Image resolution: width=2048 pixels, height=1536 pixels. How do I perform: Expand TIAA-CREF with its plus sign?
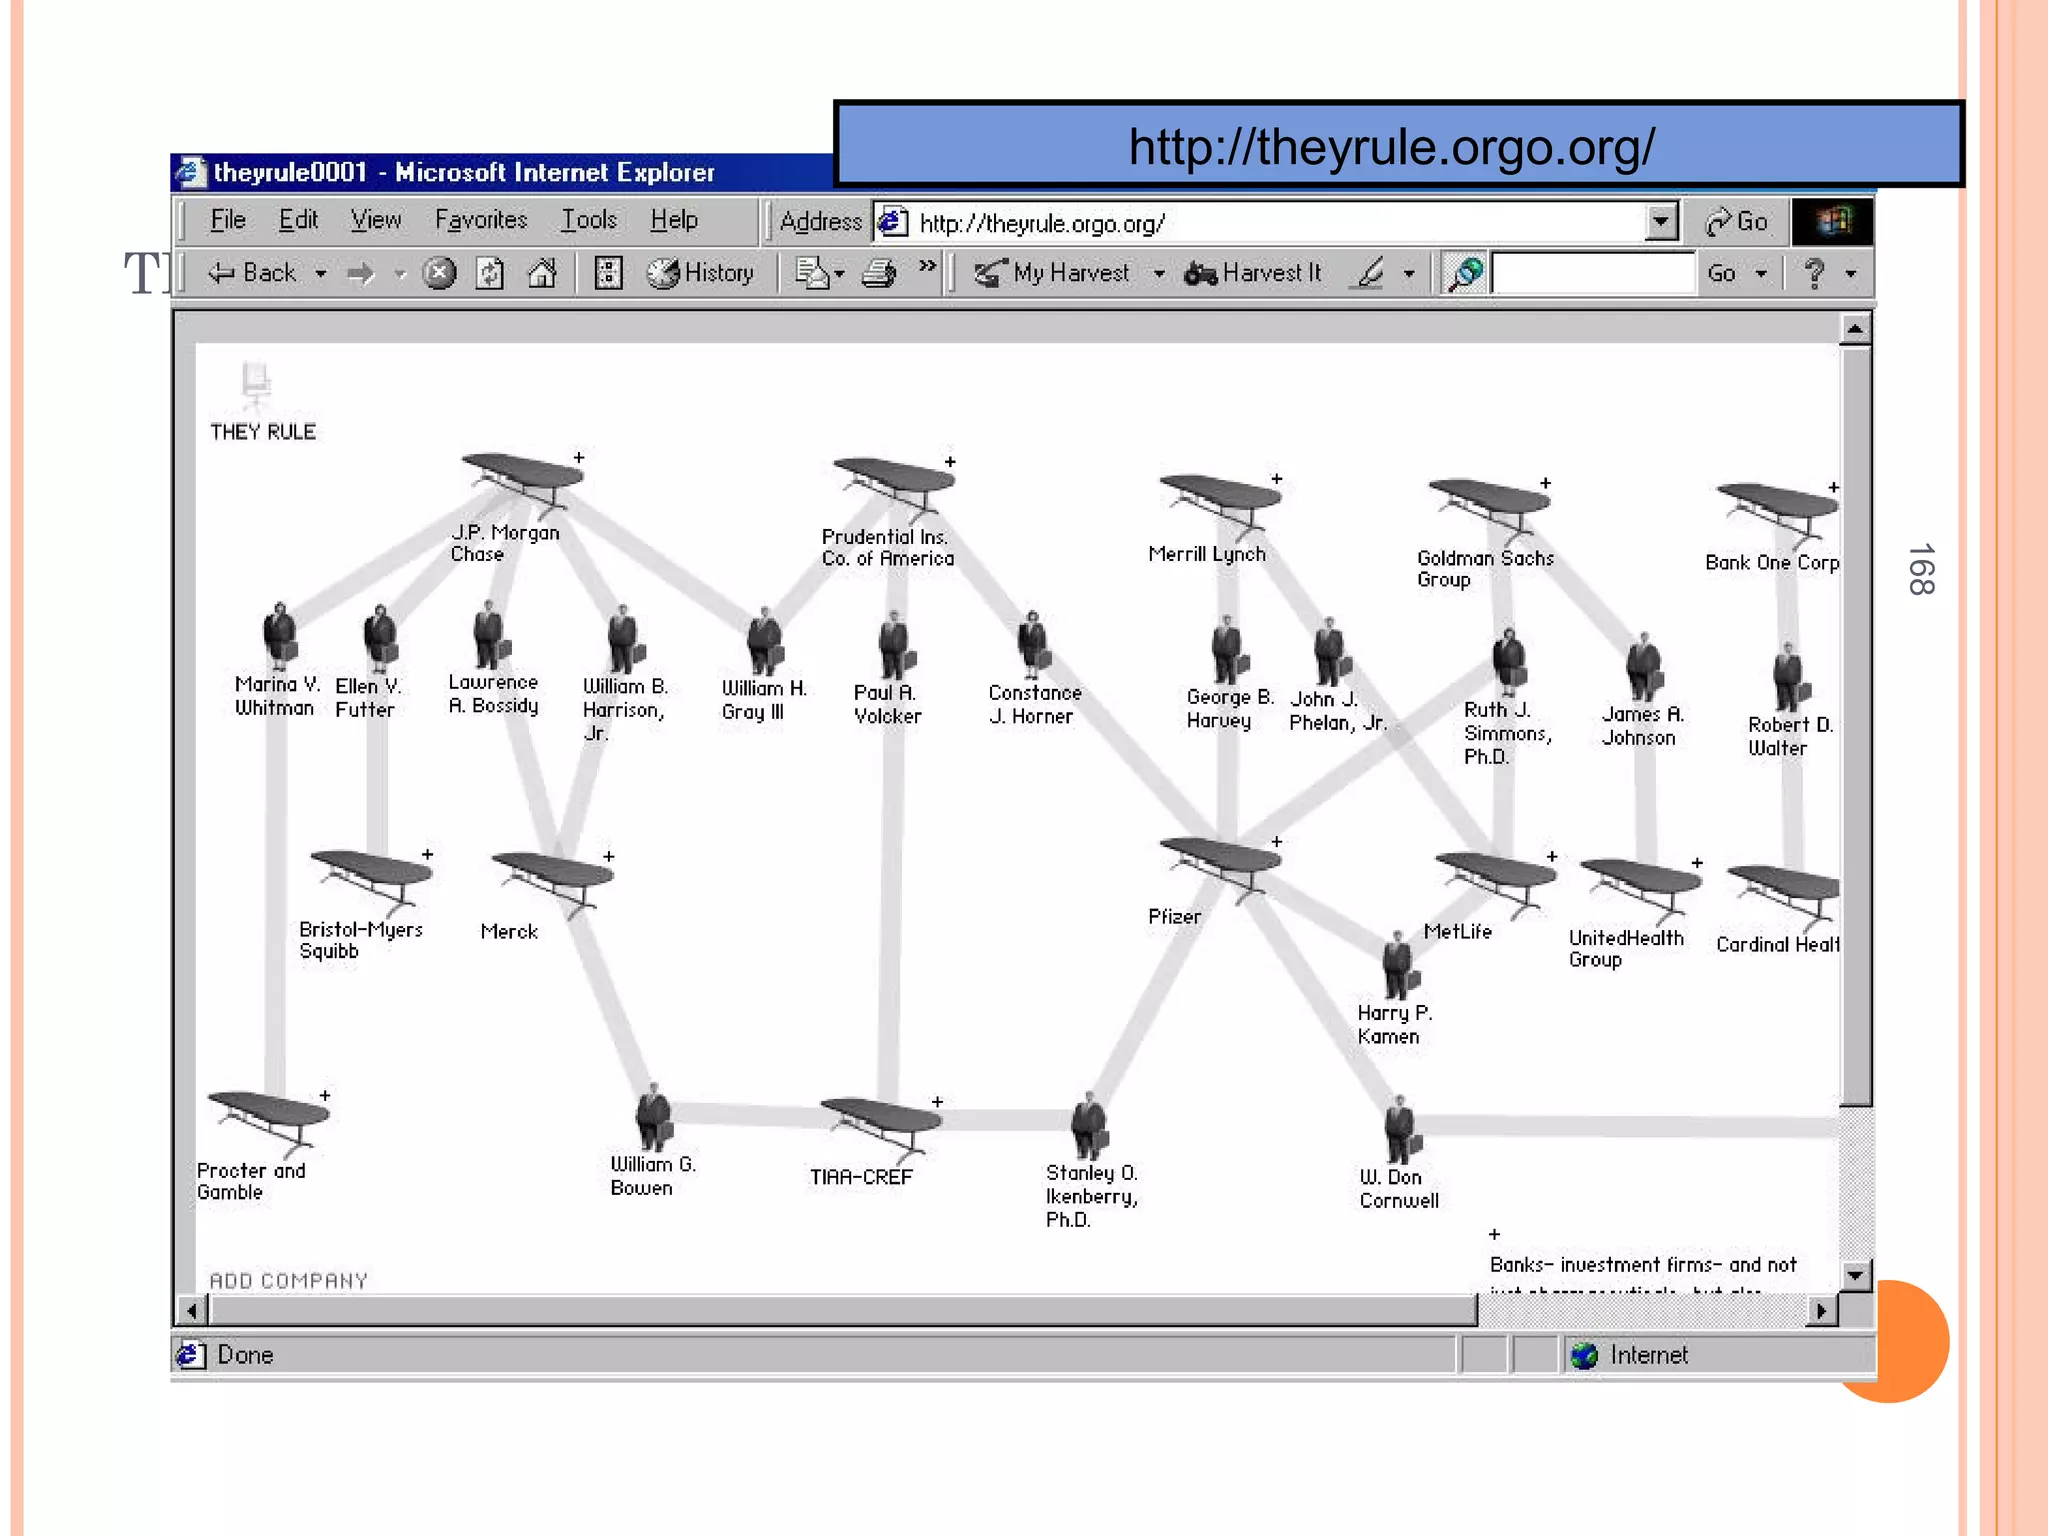click(x=937, y=1102)
